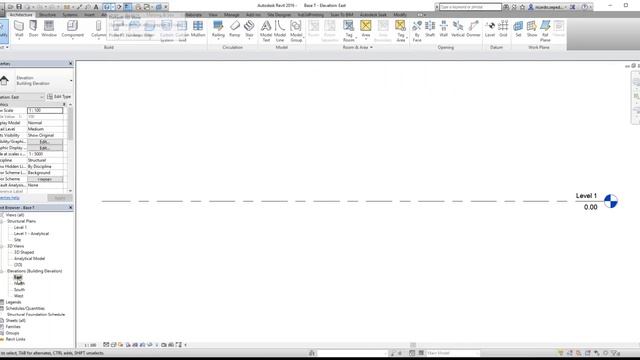The width and height of the screenshot is (640, 360).
Task: Open the Architecture ribbon tab
Action: (x=21, y=15)
